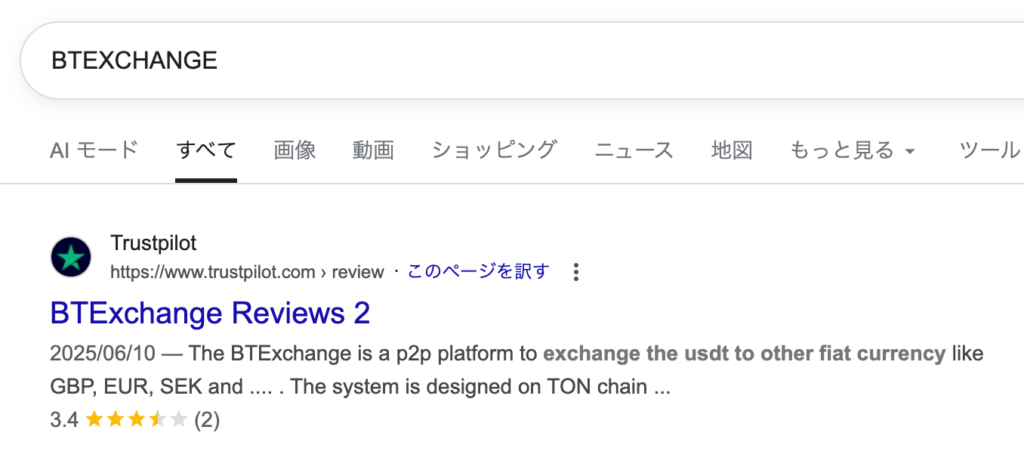
Task: Click the このページを訳す translate link
Action: [x=478, y=272]
